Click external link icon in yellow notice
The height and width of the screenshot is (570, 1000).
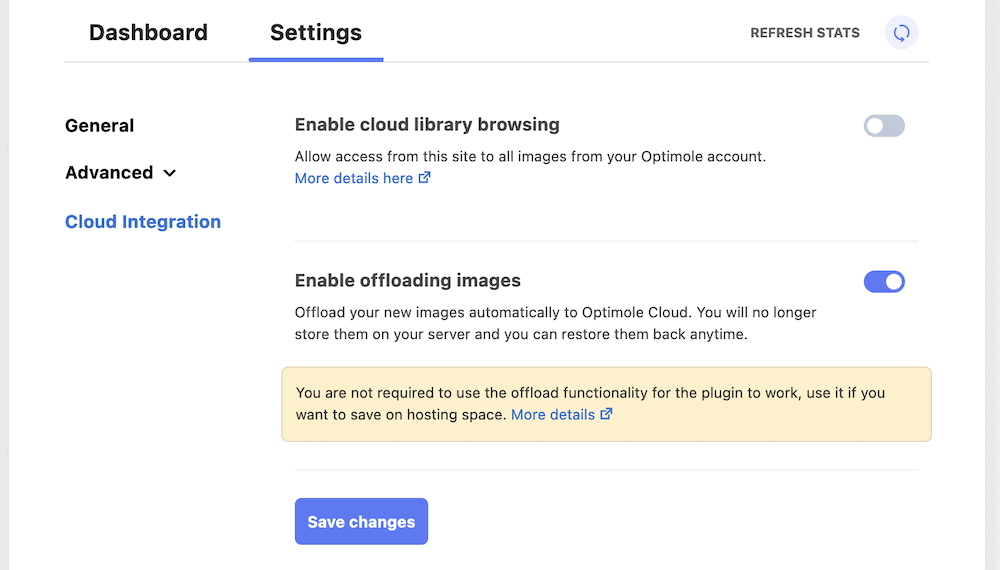pos(607,414)
